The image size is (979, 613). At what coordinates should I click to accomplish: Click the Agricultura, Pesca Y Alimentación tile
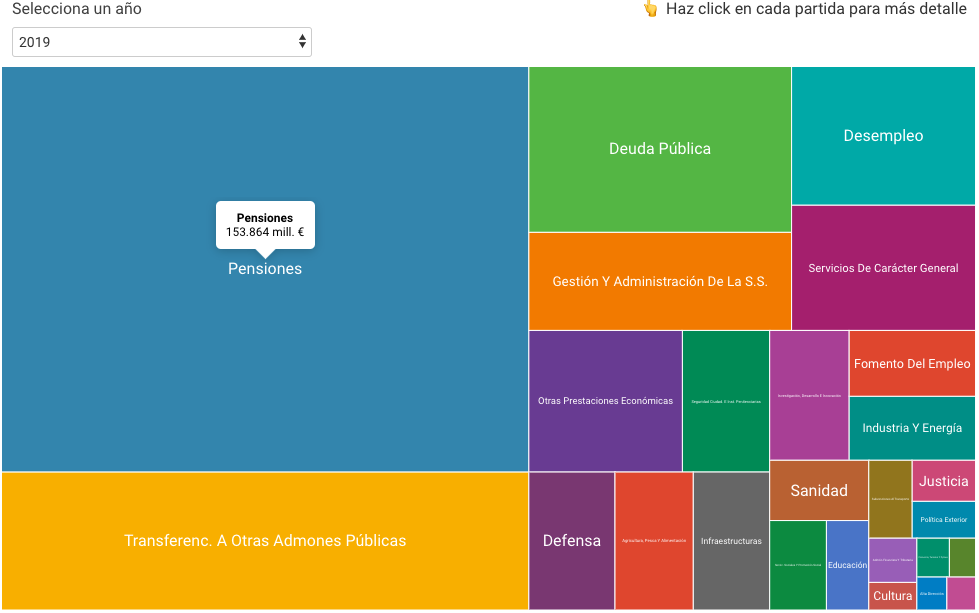coord(654,541)
